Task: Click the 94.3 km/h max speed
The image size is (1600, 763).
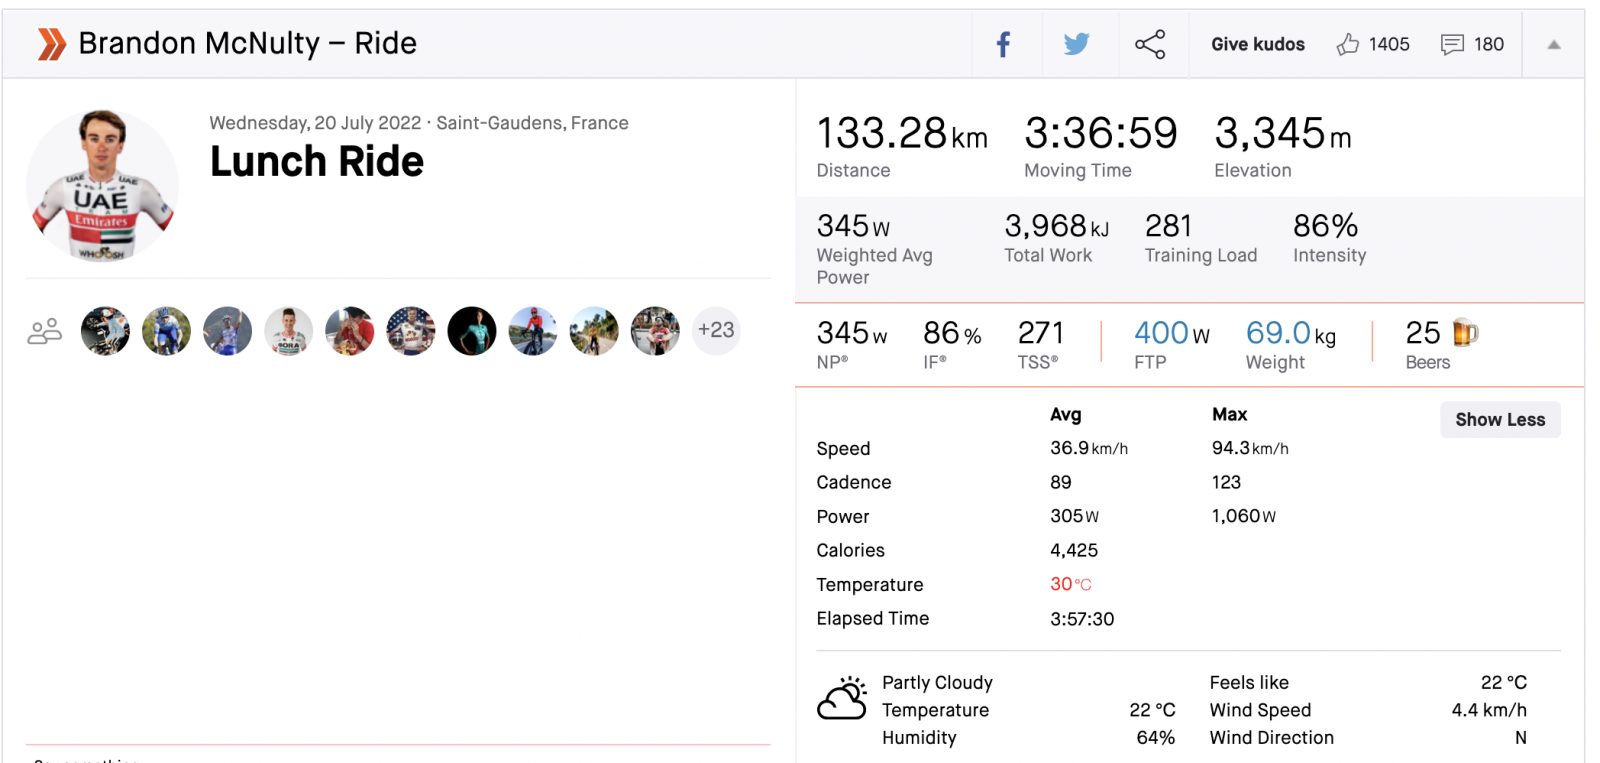Action: 1250,448
